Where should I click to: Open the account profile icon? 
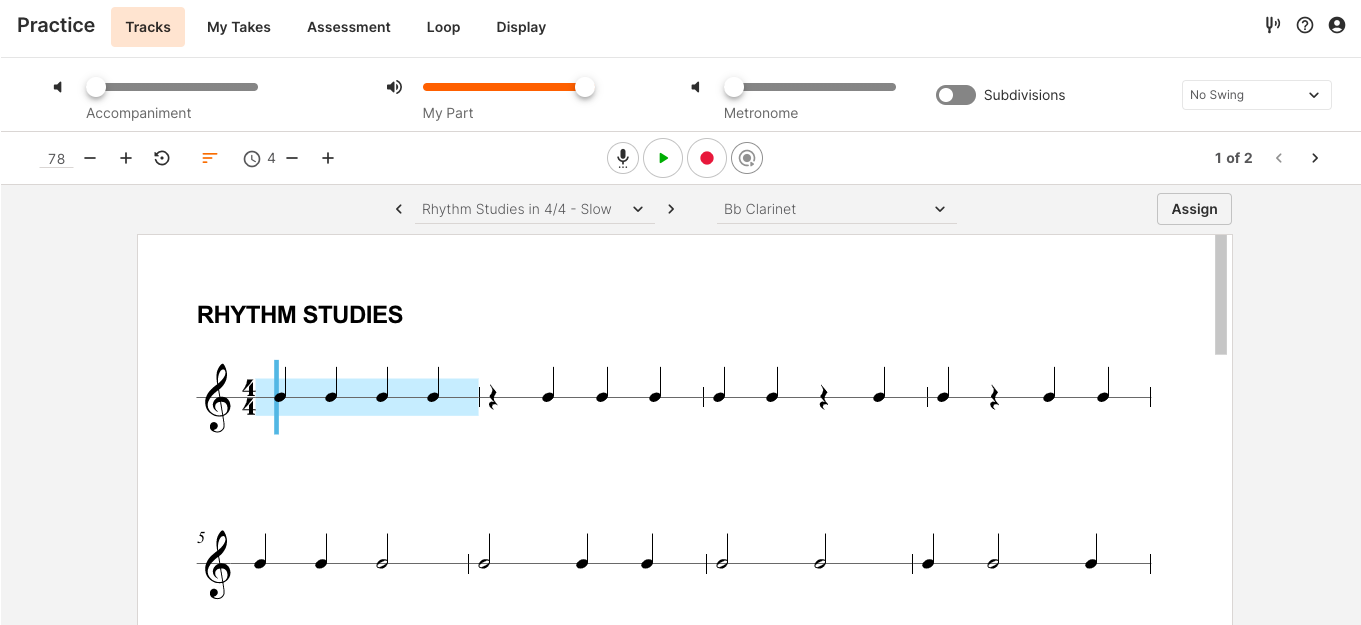pos(1337,24)
